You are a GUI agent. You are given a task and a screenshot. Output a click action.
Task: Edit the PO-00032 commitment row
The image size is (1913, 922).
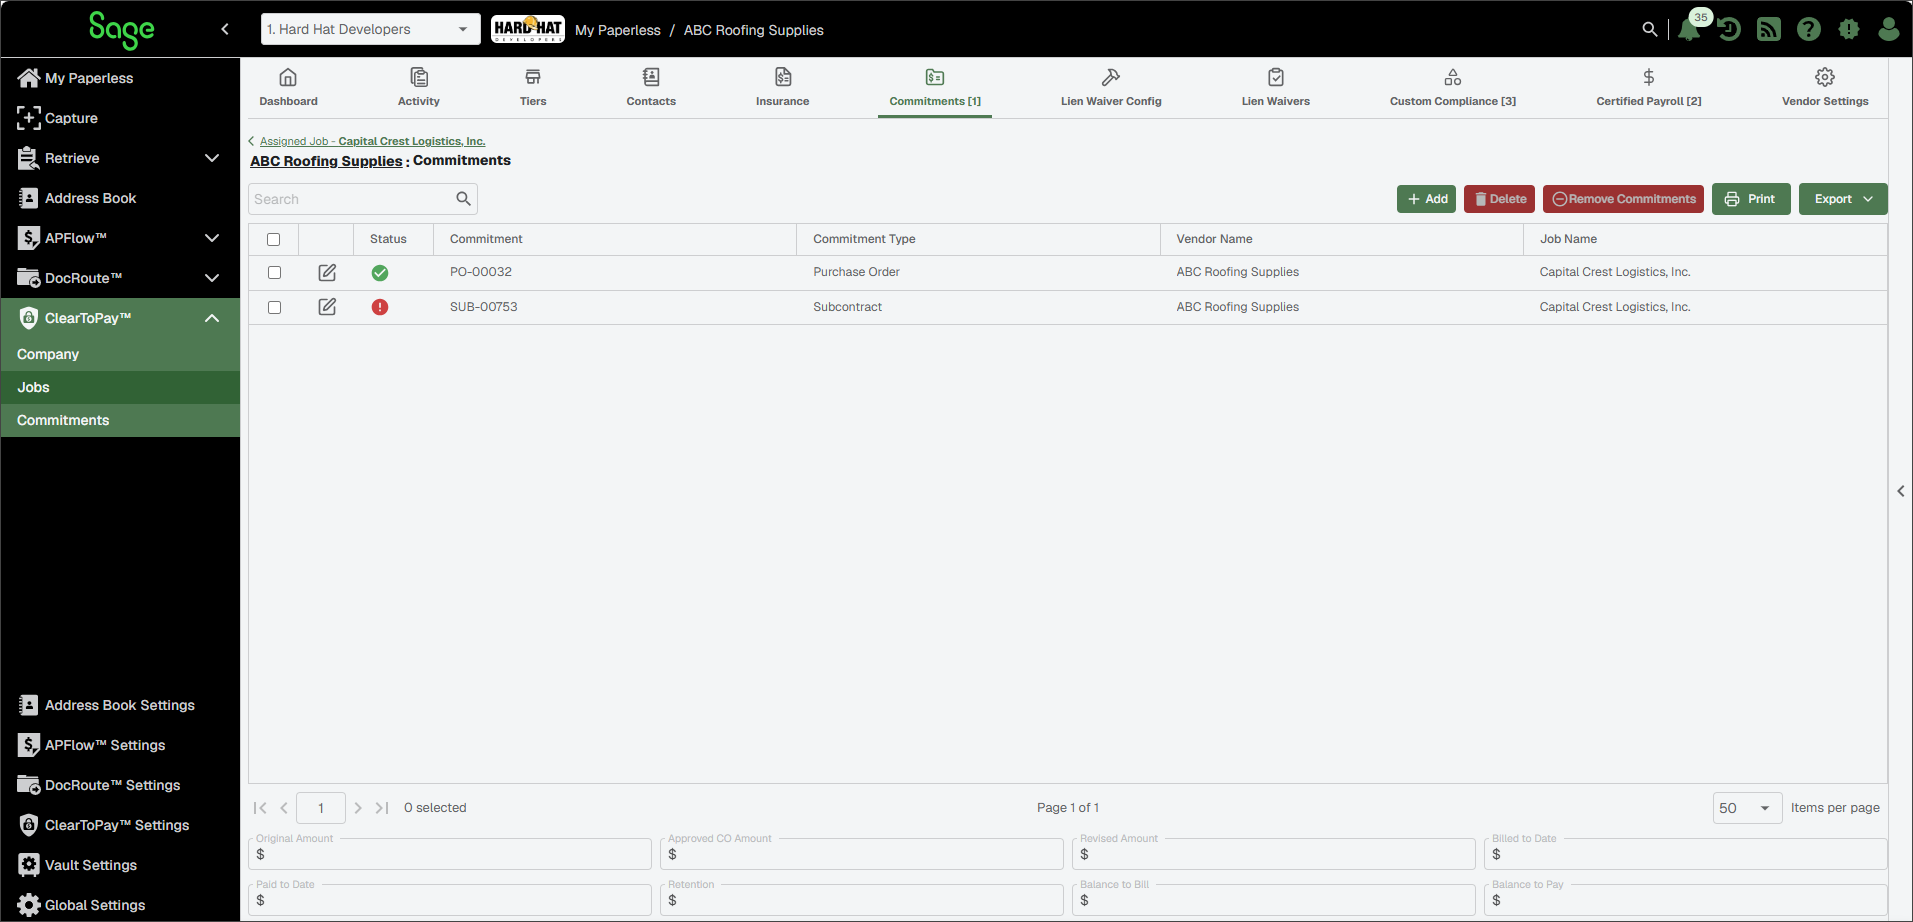[327, 273]
